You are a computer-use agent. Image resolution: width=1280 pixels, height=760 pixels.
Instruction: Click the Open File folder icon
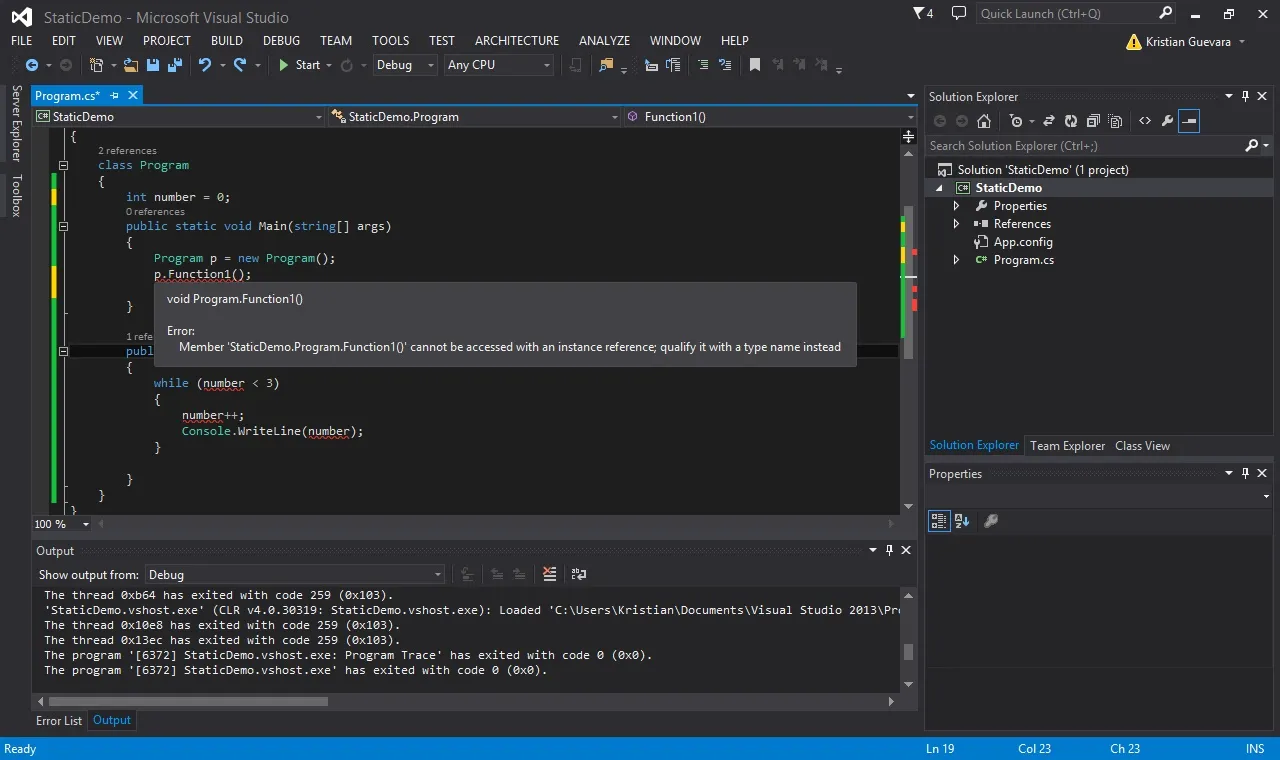(x=131, y=65)
